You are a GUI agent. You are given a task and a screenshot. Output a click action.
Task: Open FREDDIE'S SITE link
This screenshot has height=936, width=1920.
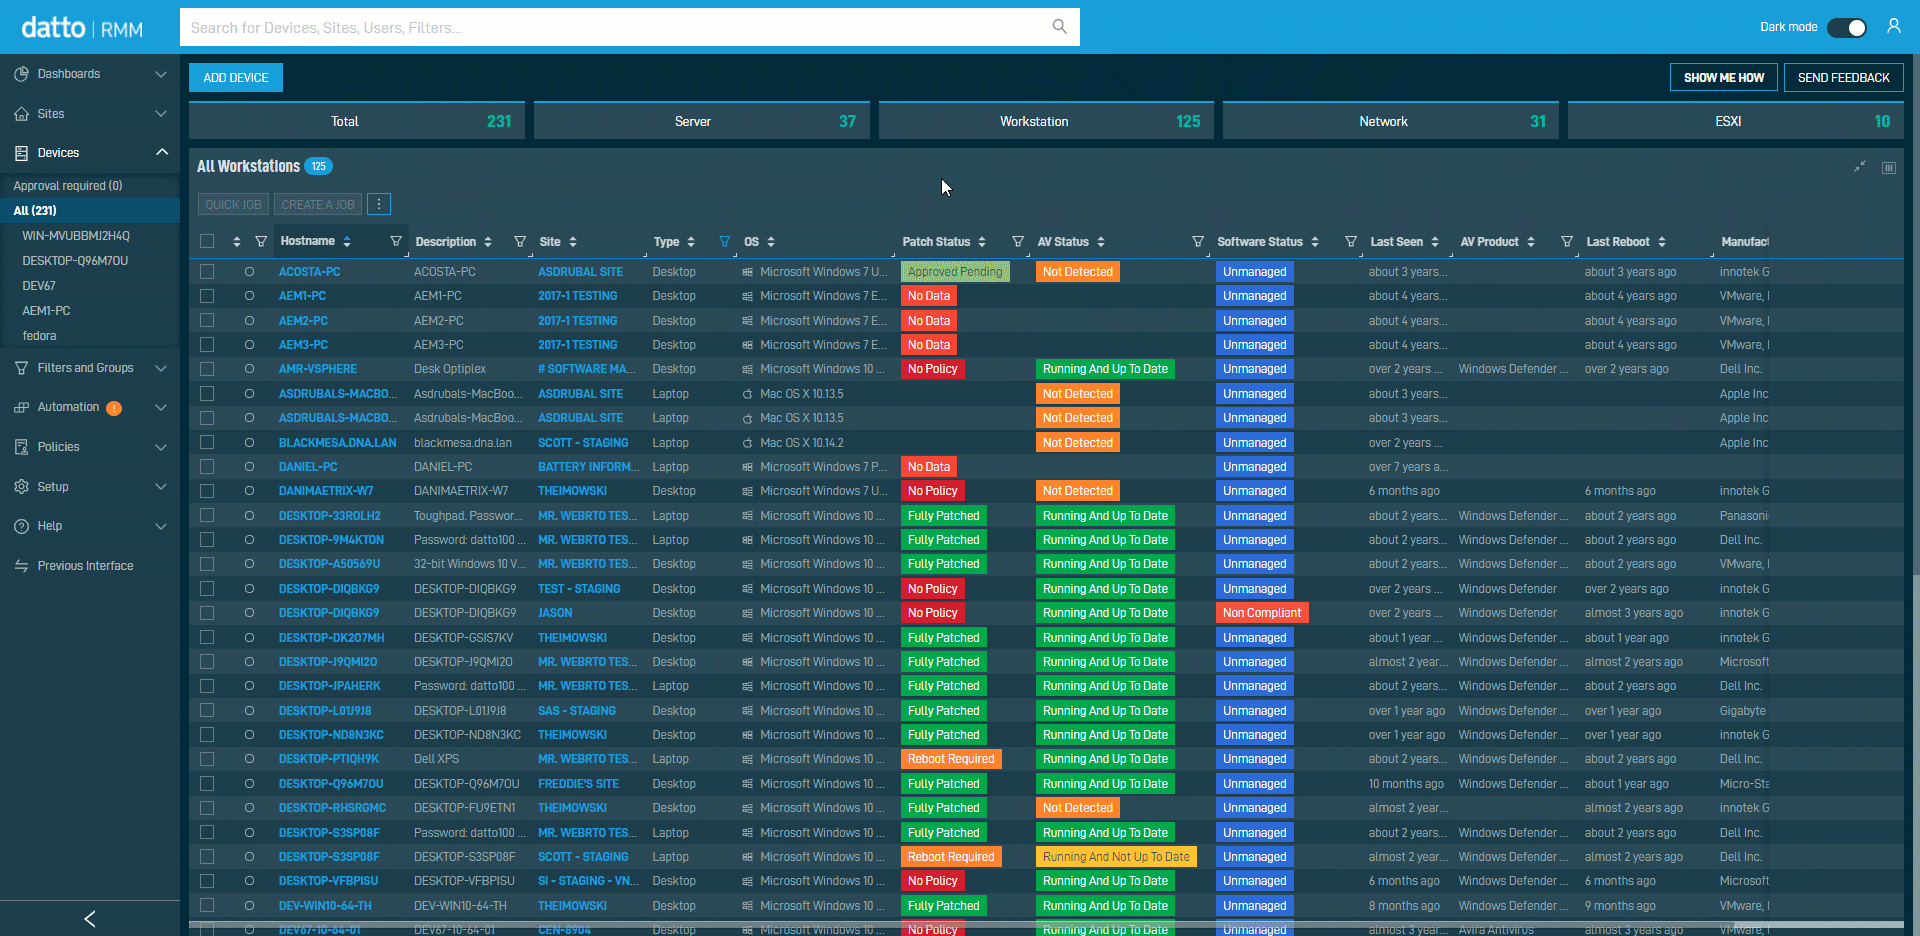pyautogui.click(x=578, y=784)
